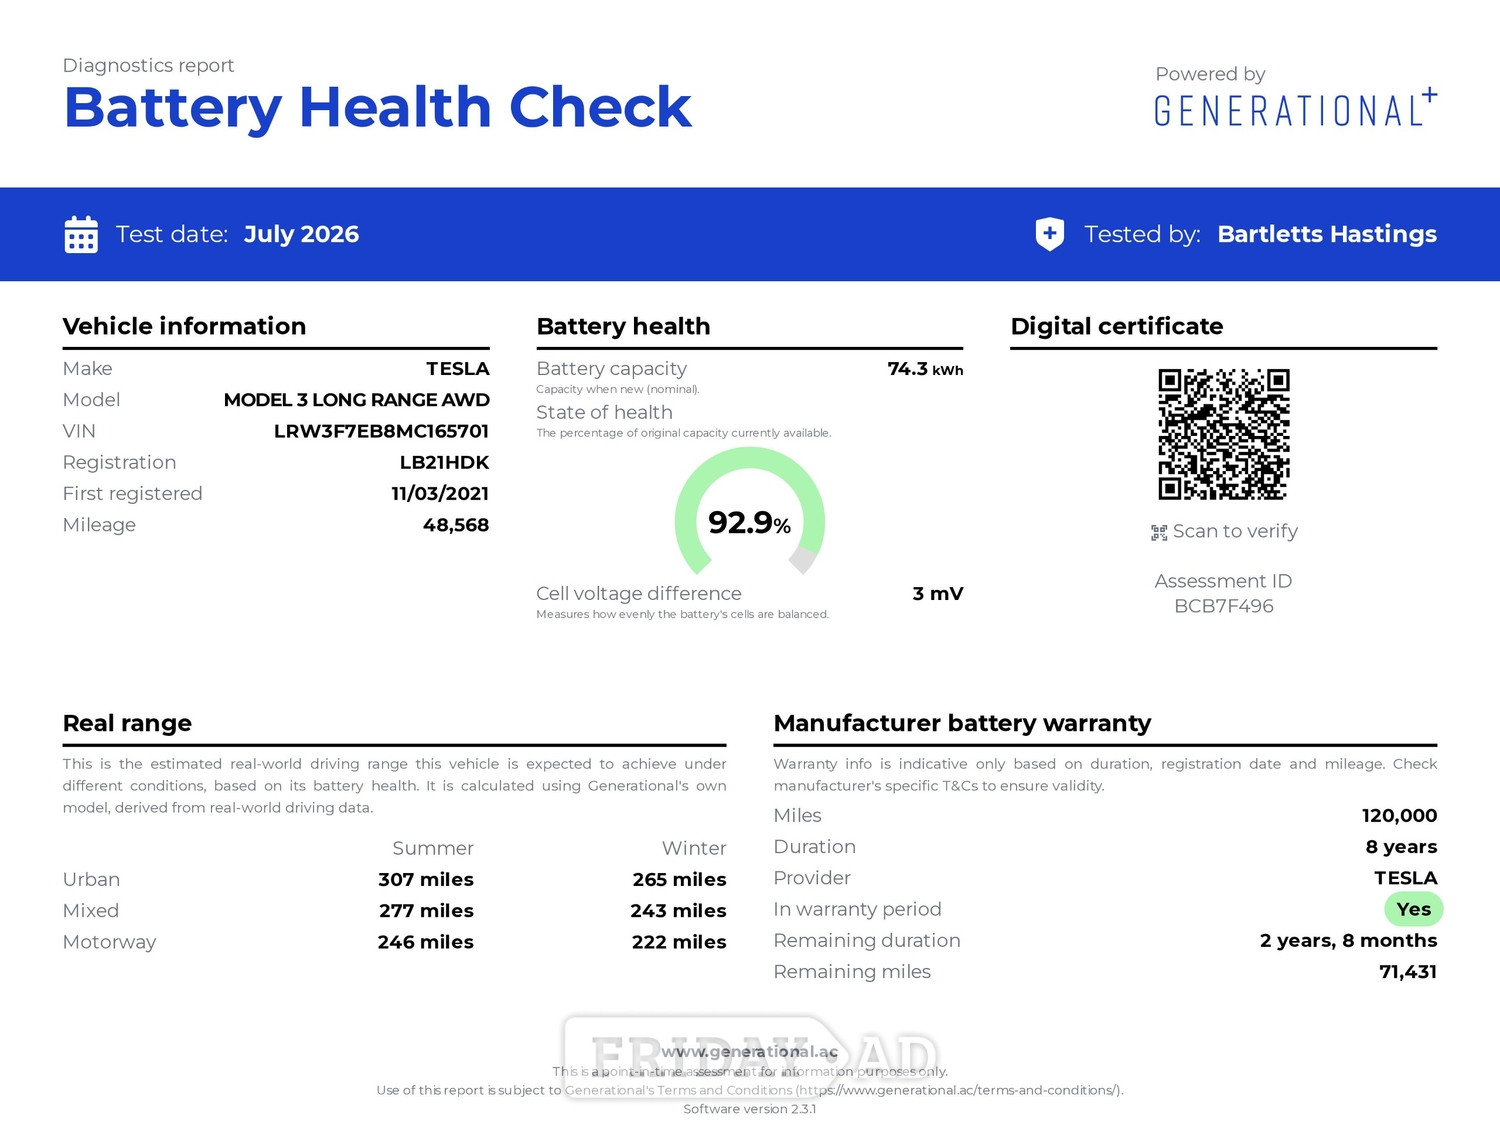This screenshot has height=1125, width=1500.
Task: Click the calendar icon beside Test date
Action: coord(81,234)
